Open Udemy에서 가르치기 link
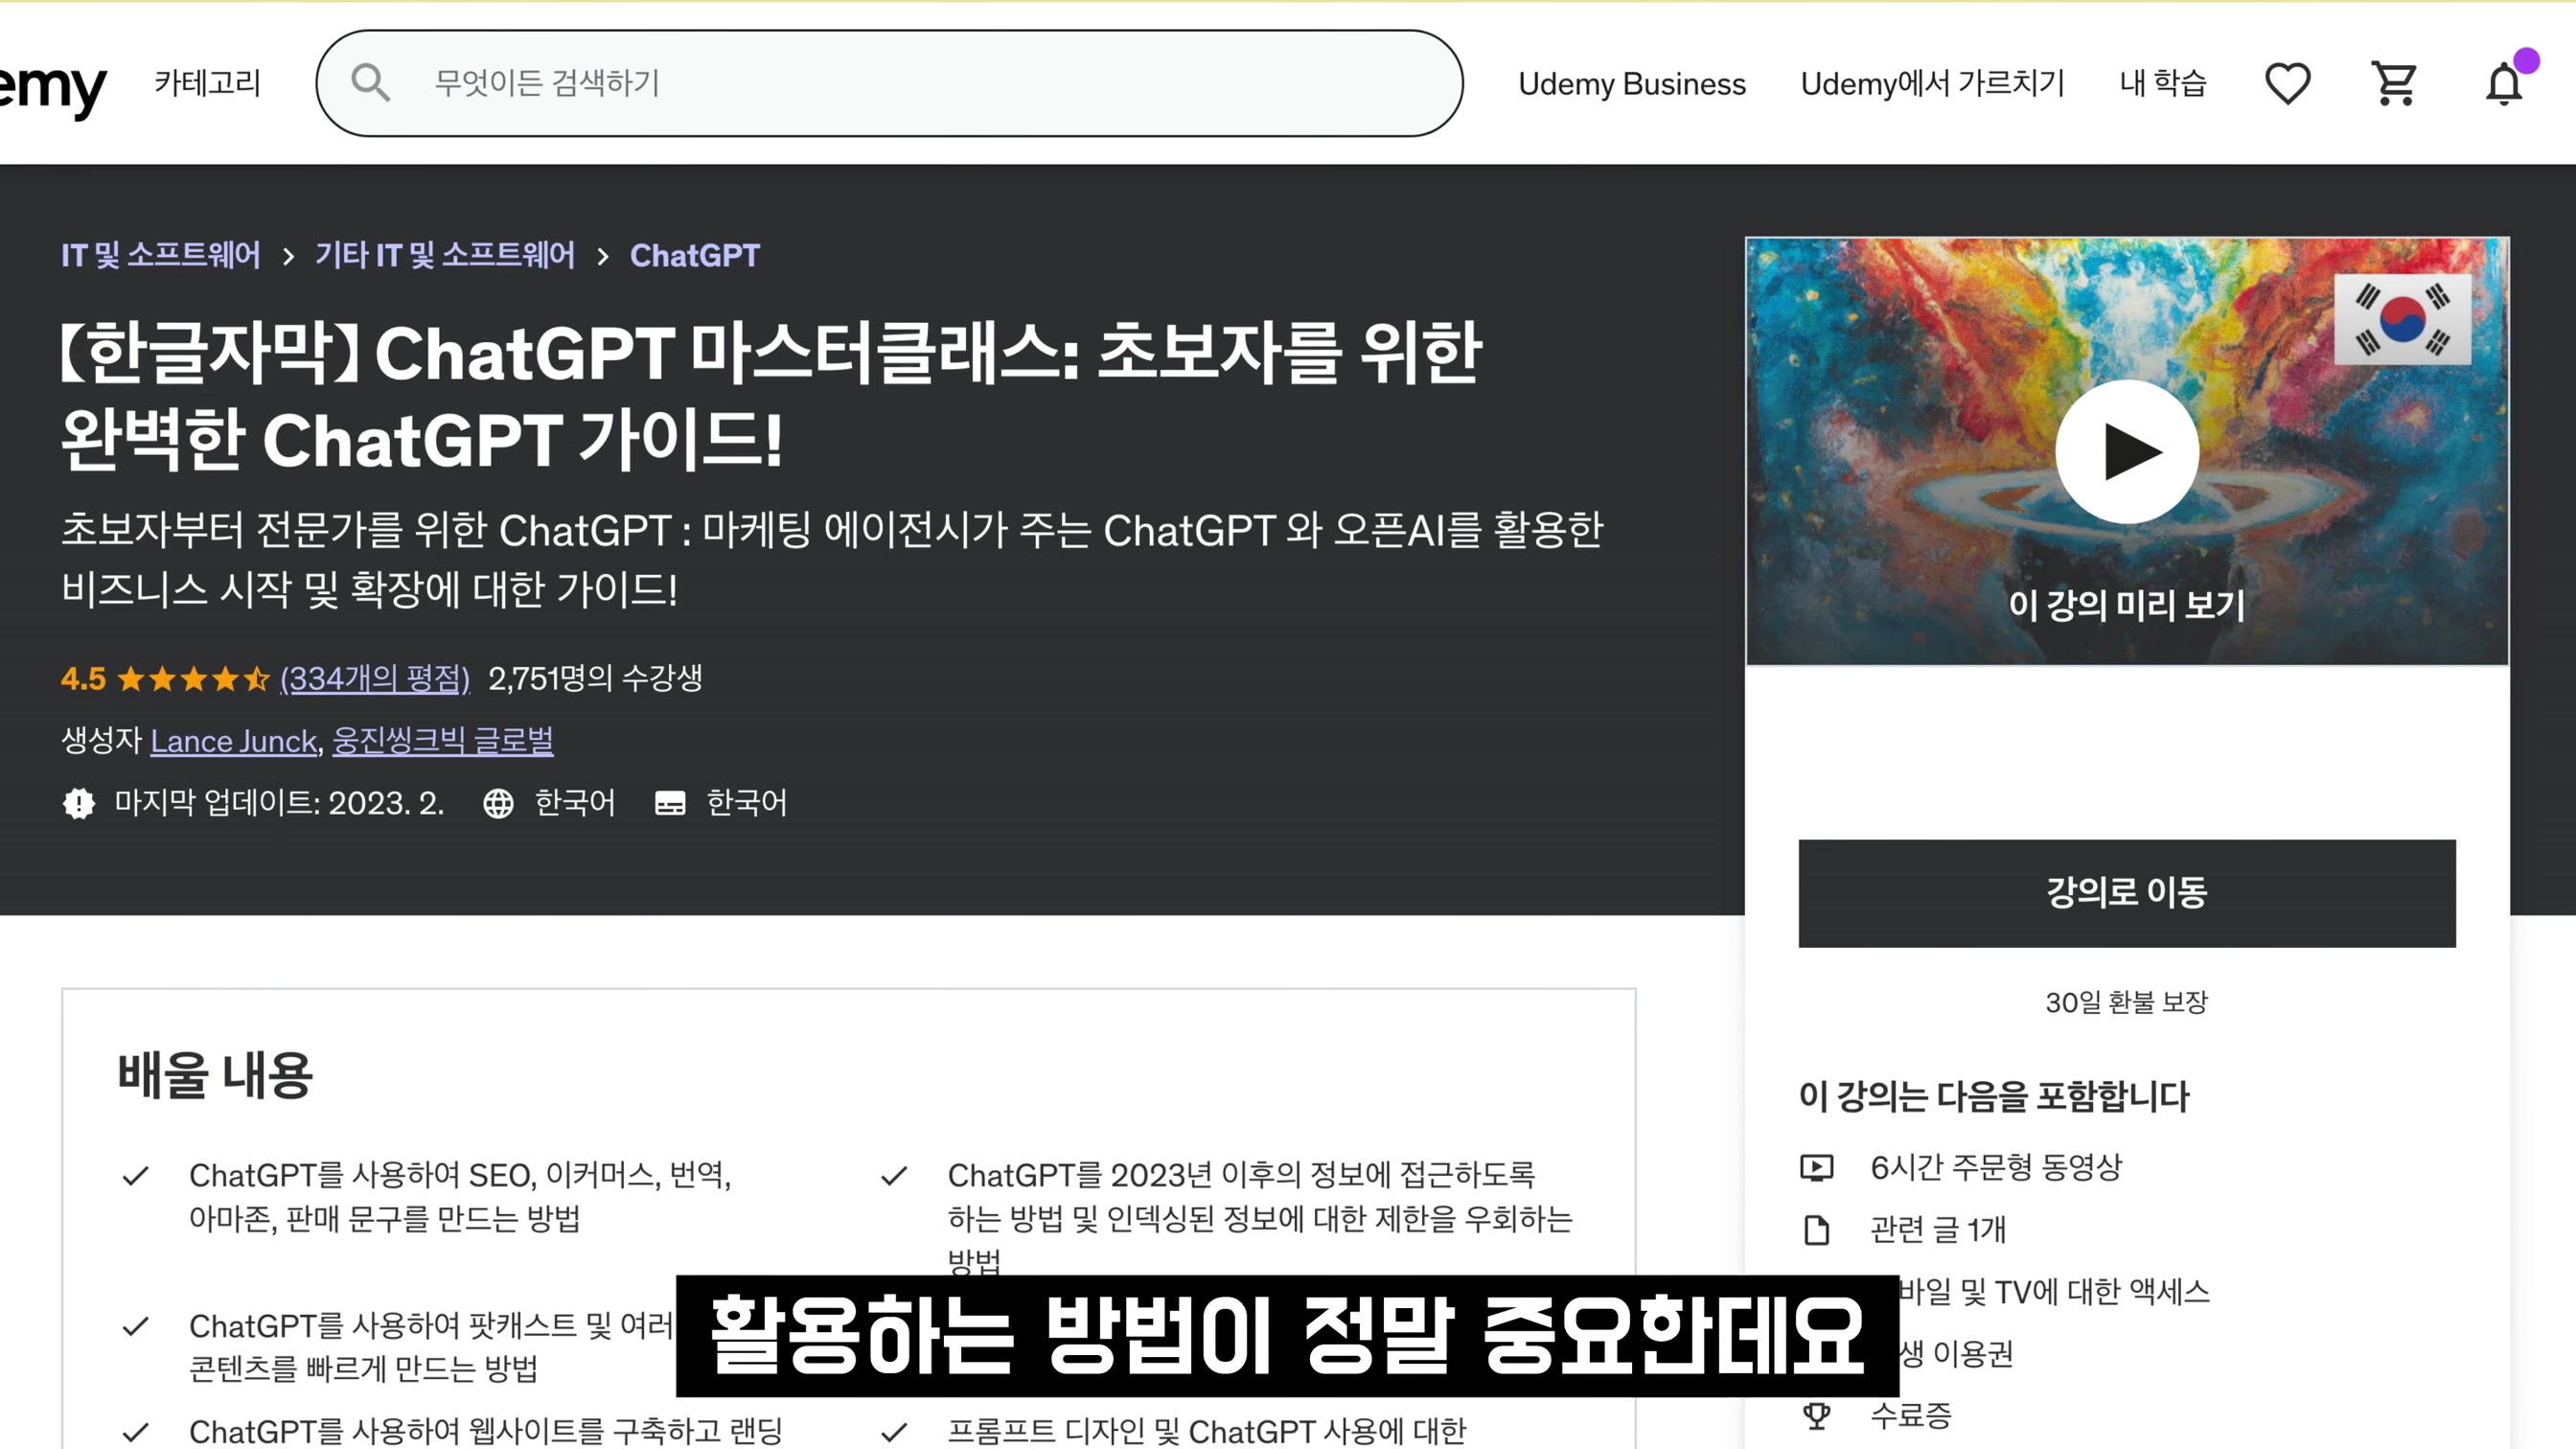This screenshot has height=1449, width=2576. click(1932, 83)
